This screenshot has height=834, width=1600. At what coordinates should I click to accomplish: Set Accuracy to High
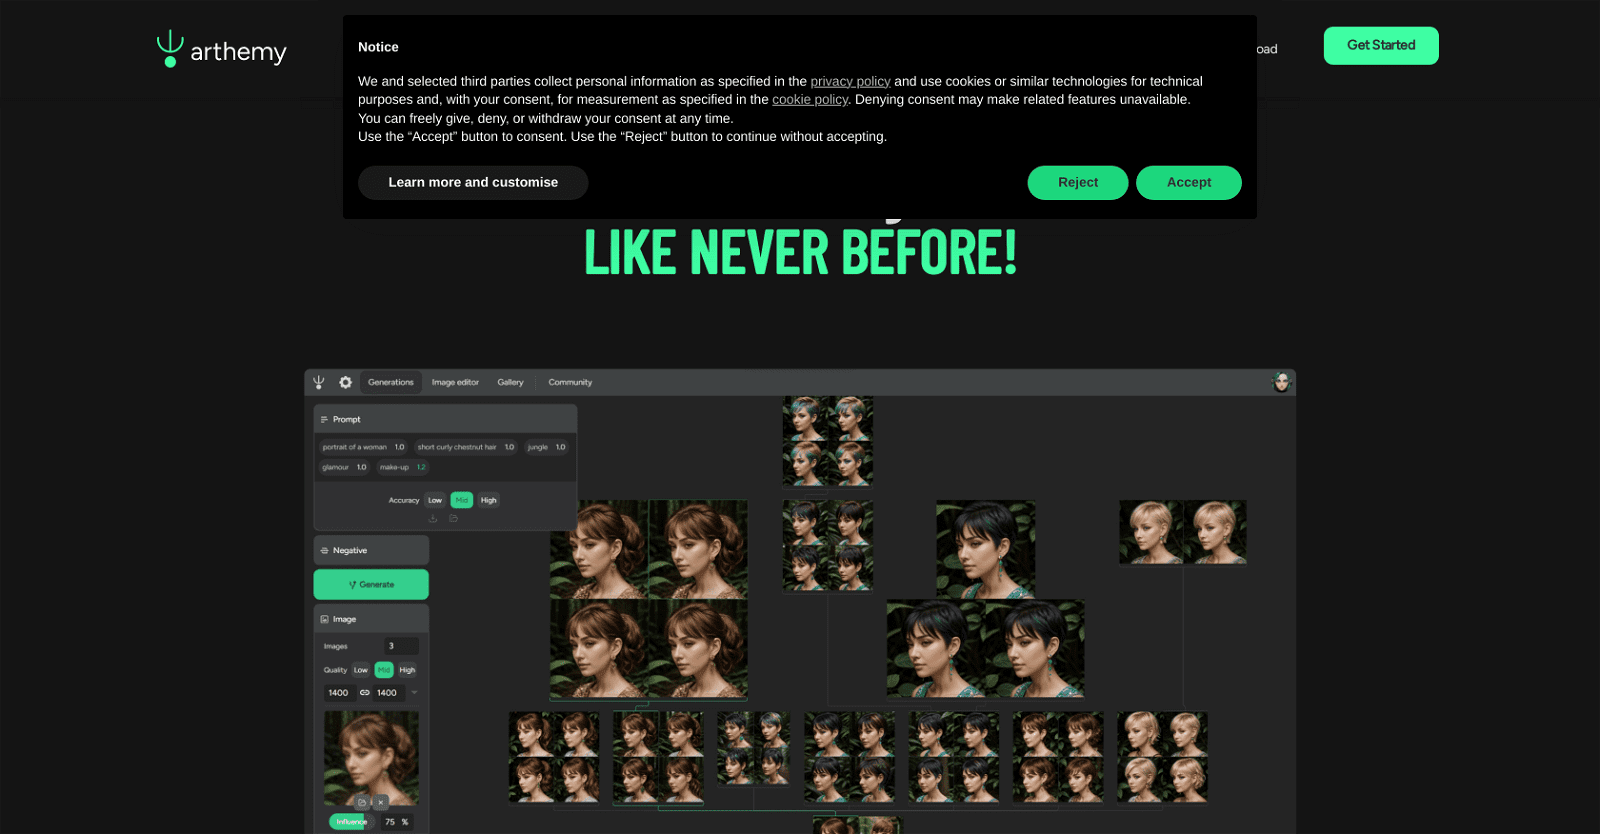pos(488,500)
